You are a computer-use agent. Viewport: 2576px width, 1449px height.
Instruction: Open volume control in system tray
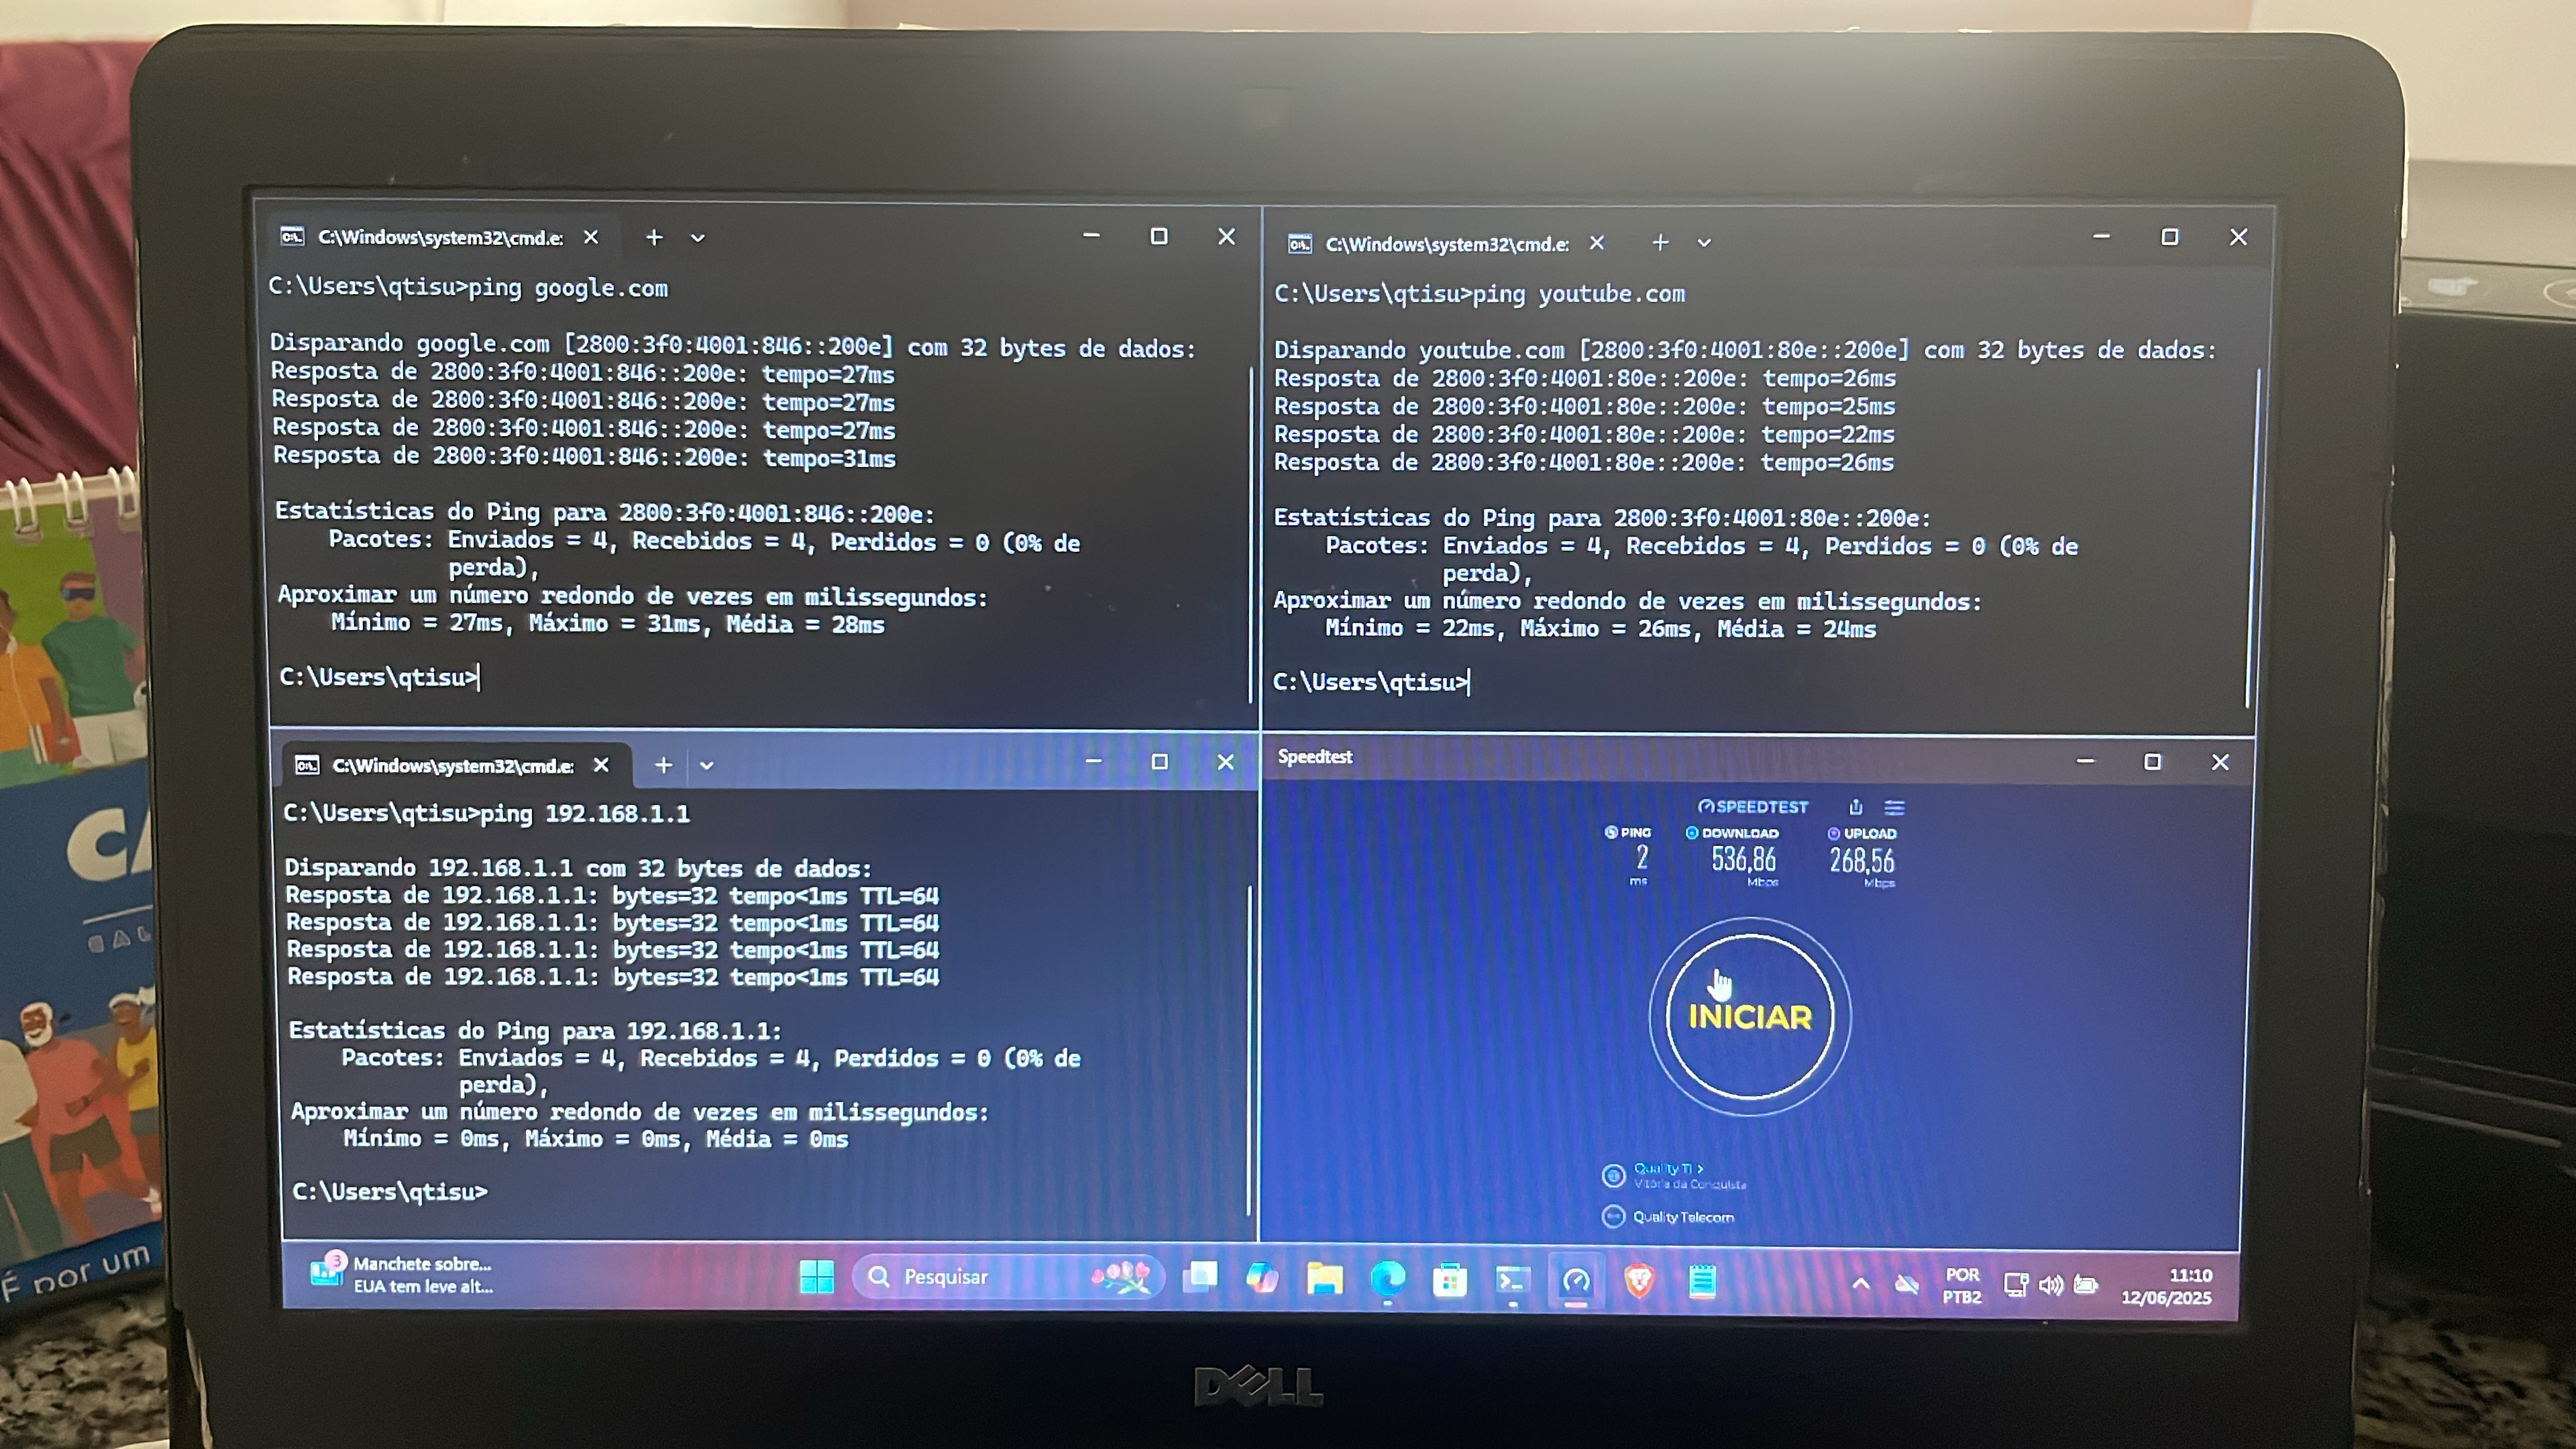2051,1285
